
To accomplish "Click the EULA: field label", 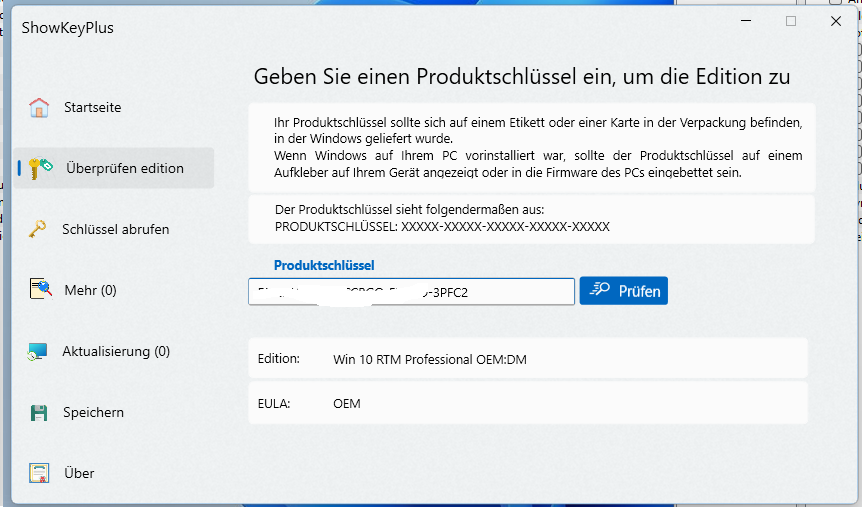I will 274,404.
